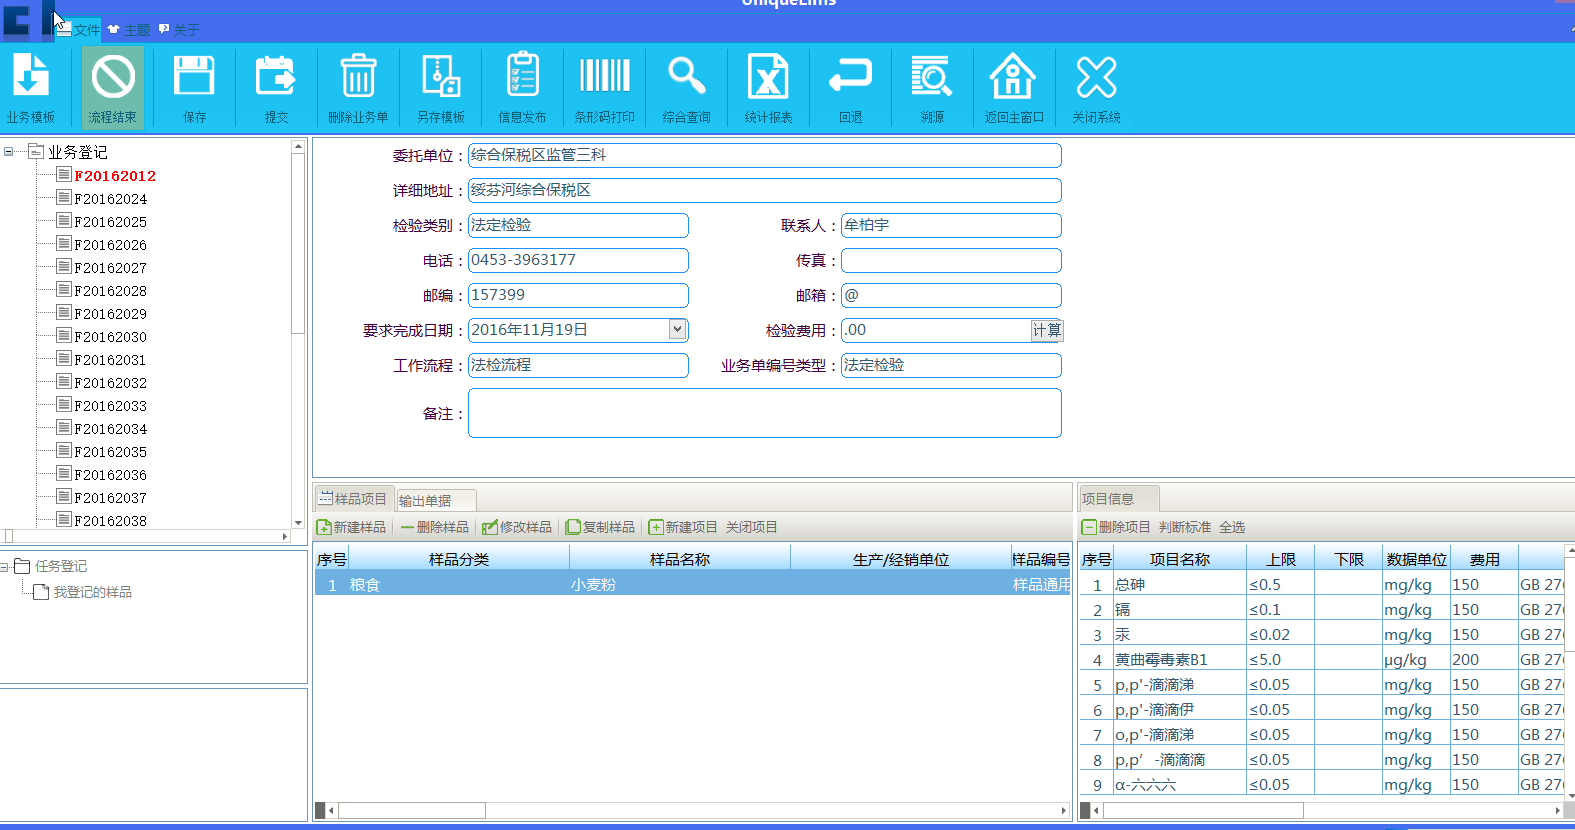This screenshot has height=830, width=1575.
Task: Click the 检验类别 input field
Action: (578, 225)
